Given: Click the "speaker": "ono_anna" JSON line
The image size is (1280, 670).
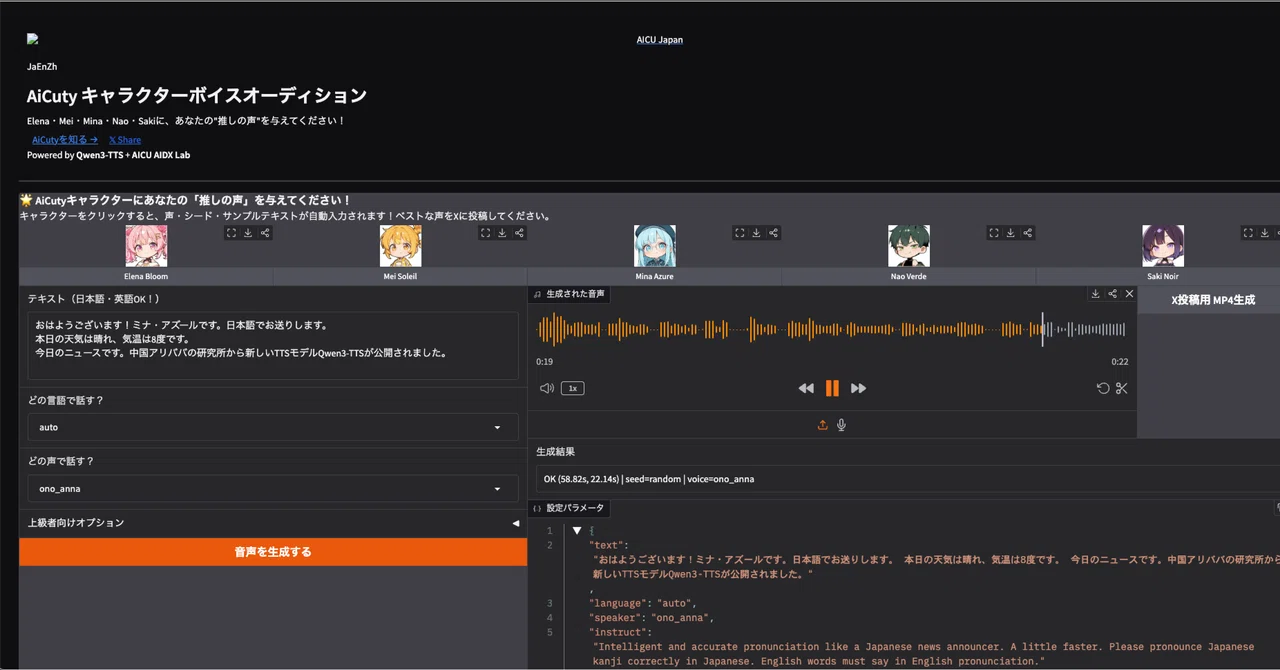Looking at the screenshot, I should [x=650, y=618].
